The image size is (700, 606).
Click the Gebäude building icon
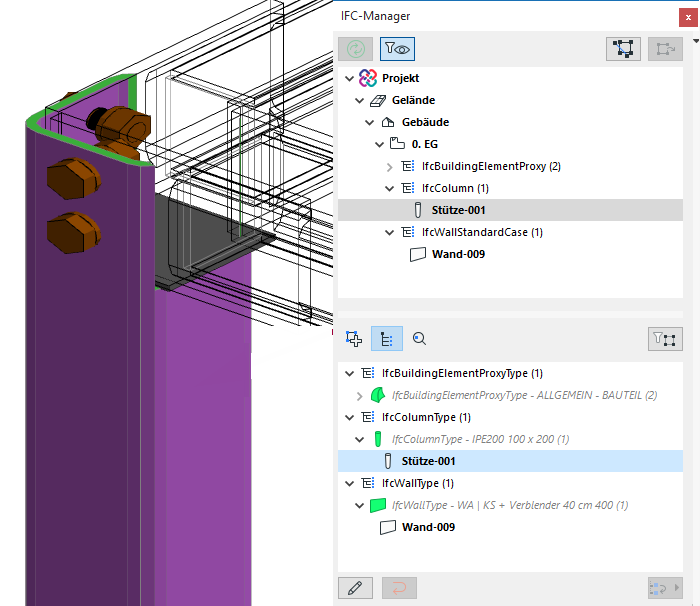coord(388,122)
